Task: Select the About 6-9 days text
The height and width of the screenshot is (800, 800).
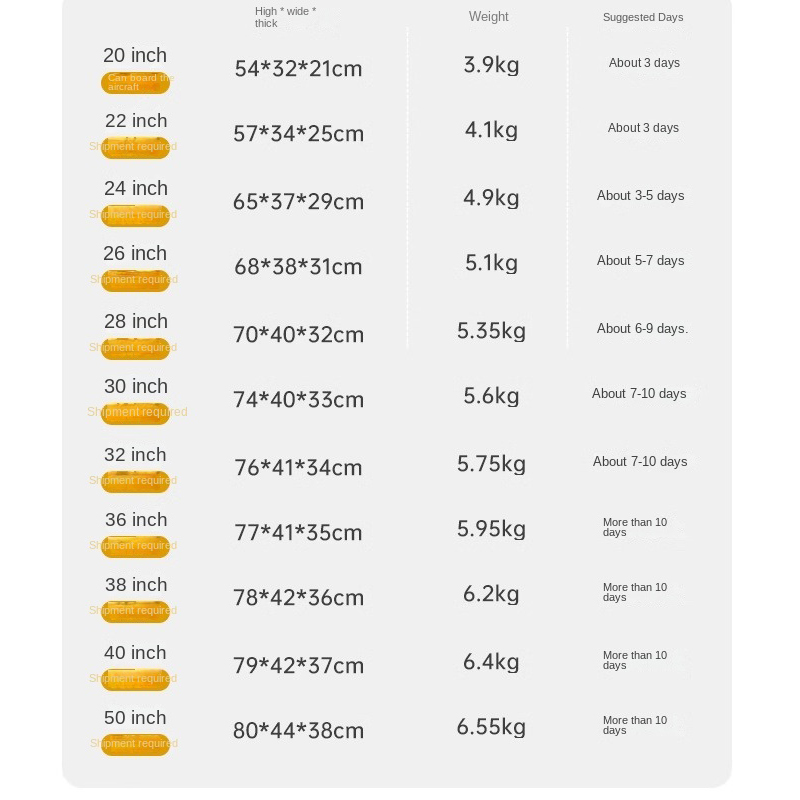Action: tap(642, 329)
